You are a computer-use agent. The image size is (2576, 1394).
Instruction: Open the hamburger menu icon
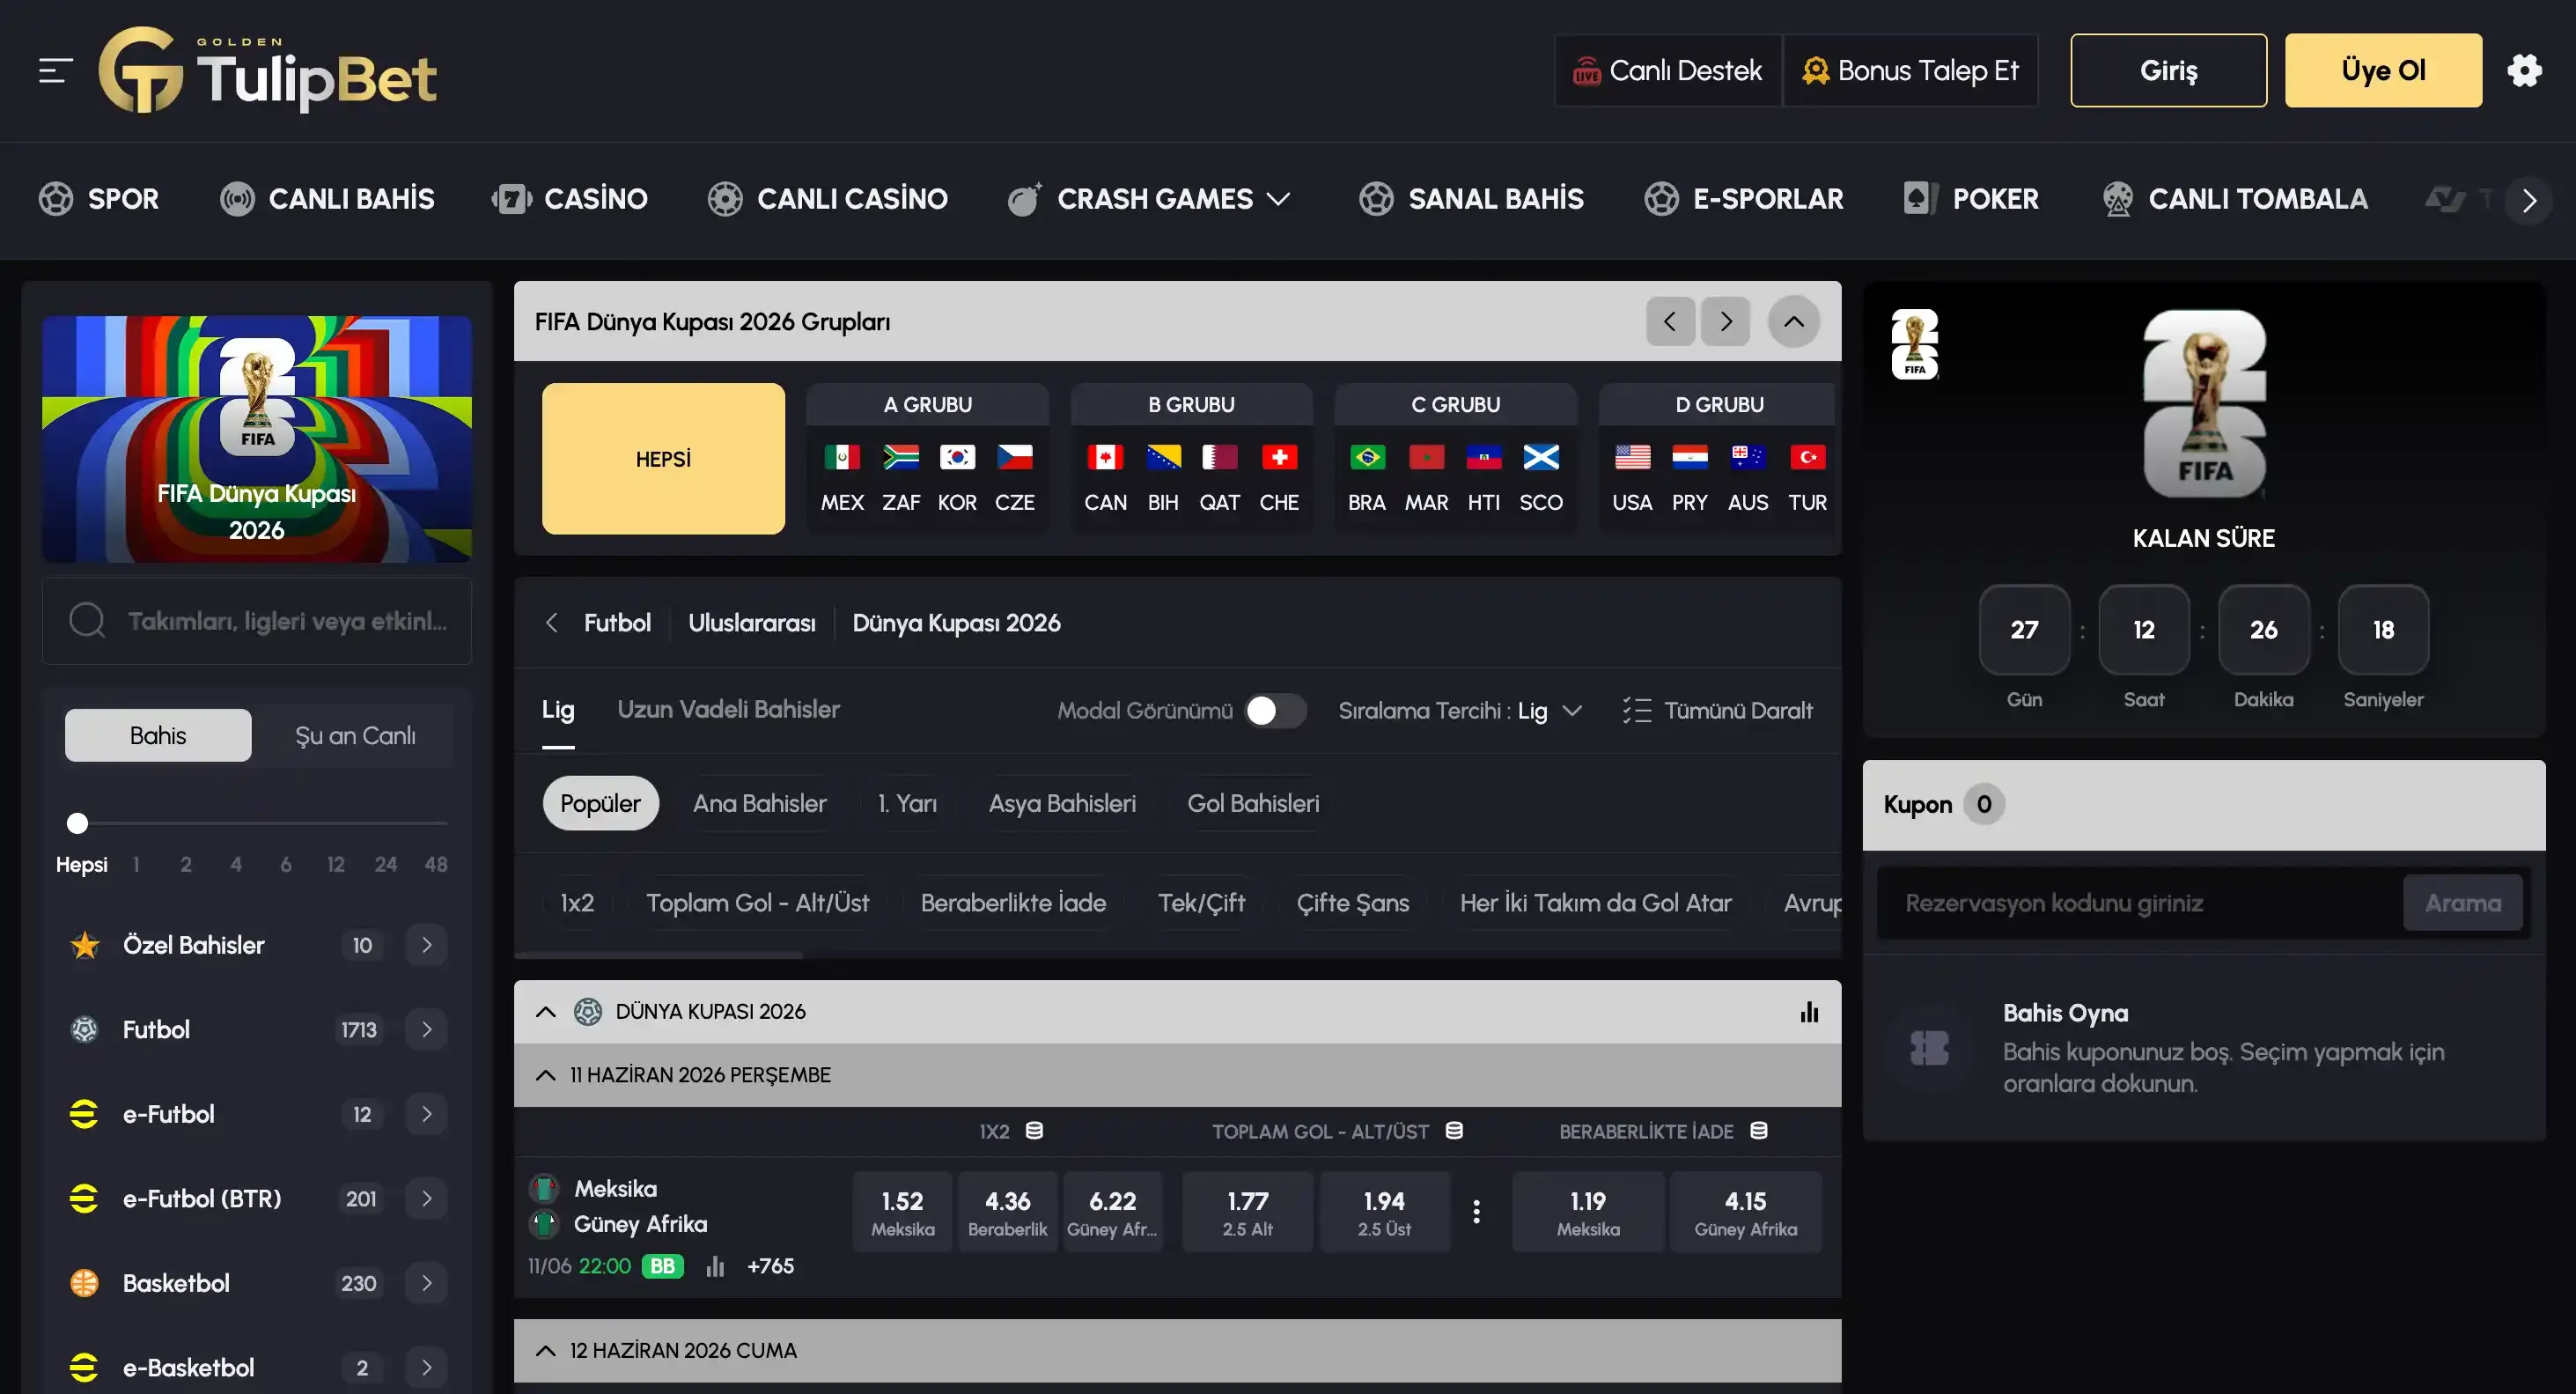[x=55, y=71]
